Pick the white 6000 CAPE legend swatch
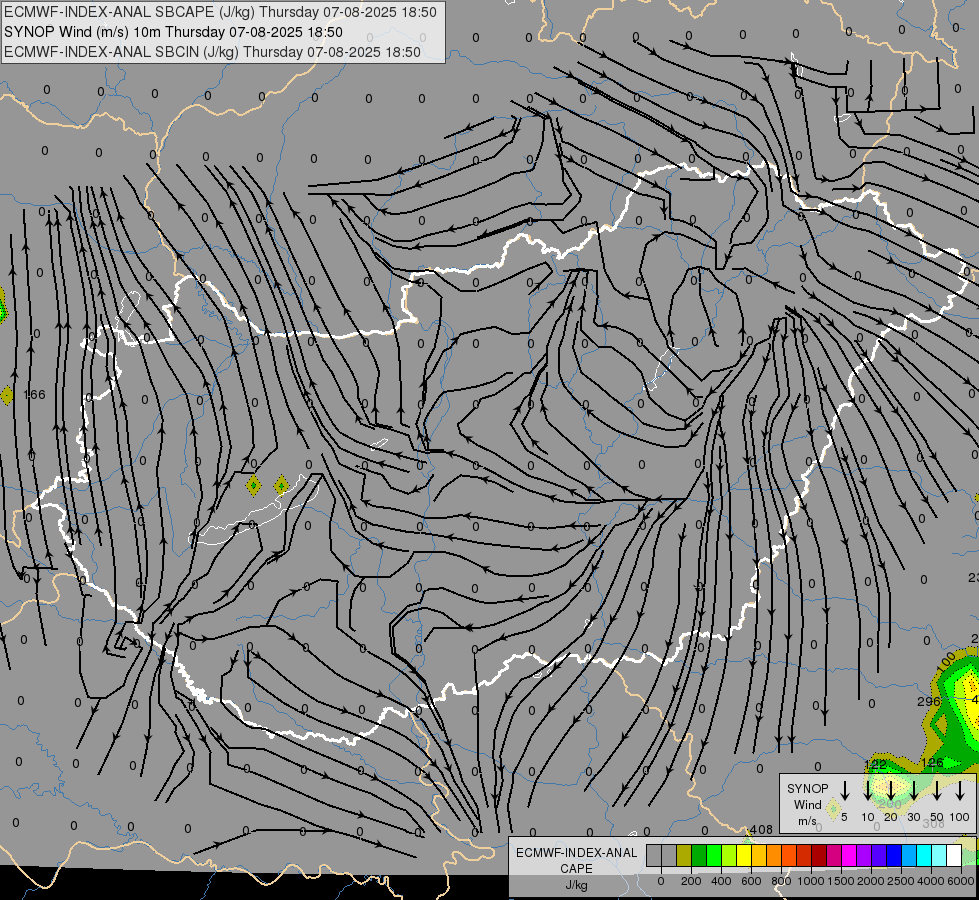 click(955, 856)
